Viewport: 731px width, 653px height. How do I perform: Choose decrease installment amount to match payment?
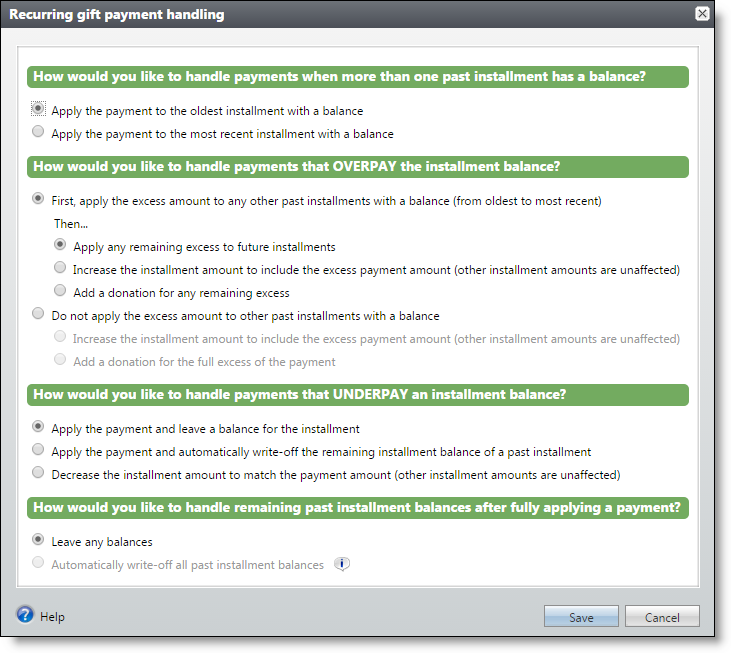click(38, 472)
